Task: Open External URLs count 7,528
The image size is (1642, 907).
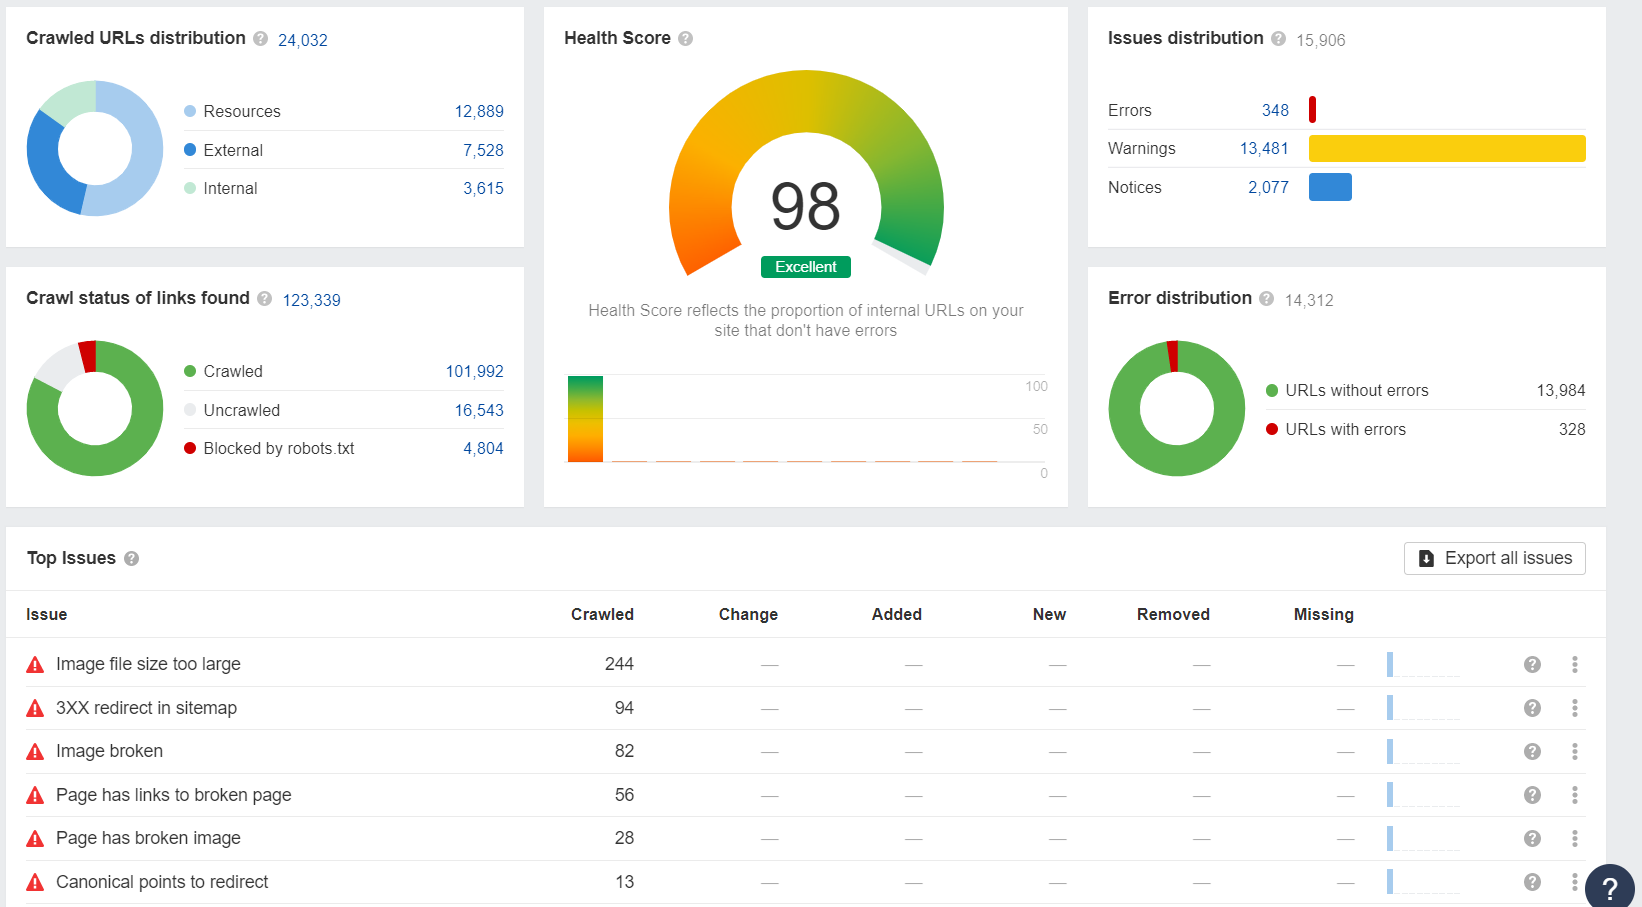Action: pos(483,150)
